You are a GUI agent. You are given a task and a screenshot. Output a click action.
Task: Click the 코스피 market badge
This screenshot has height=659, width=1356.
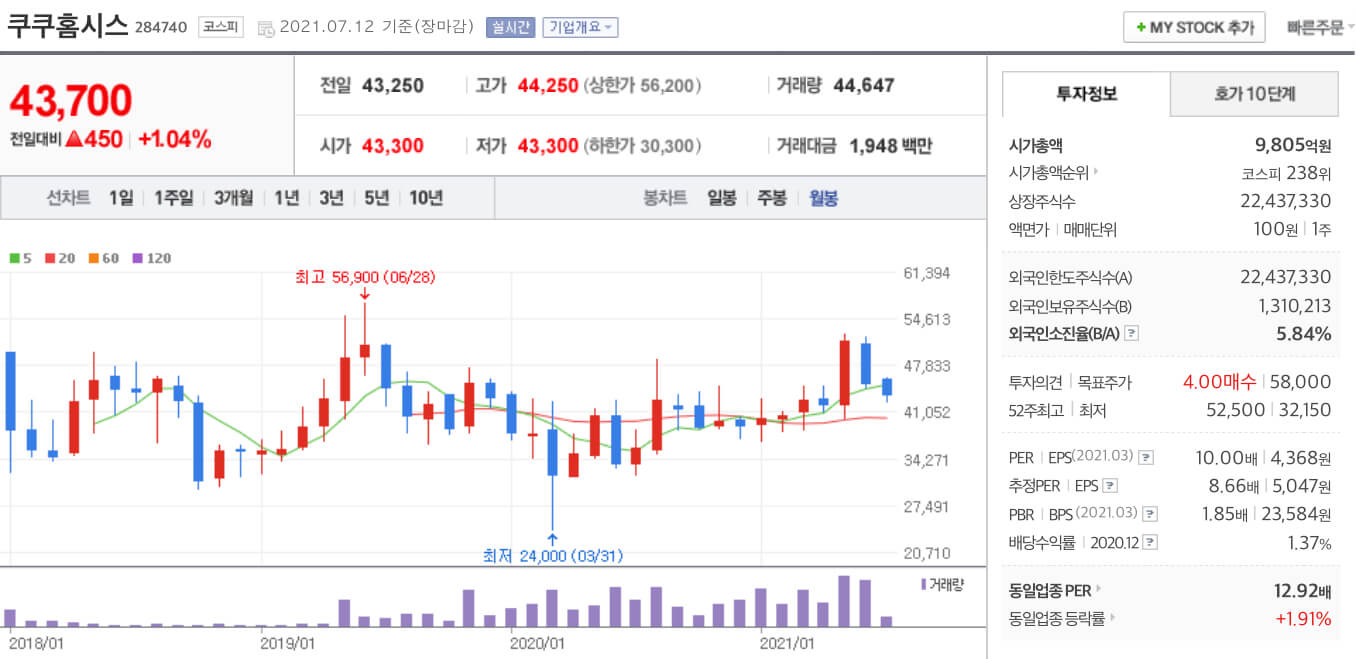(x=220, y=27)
